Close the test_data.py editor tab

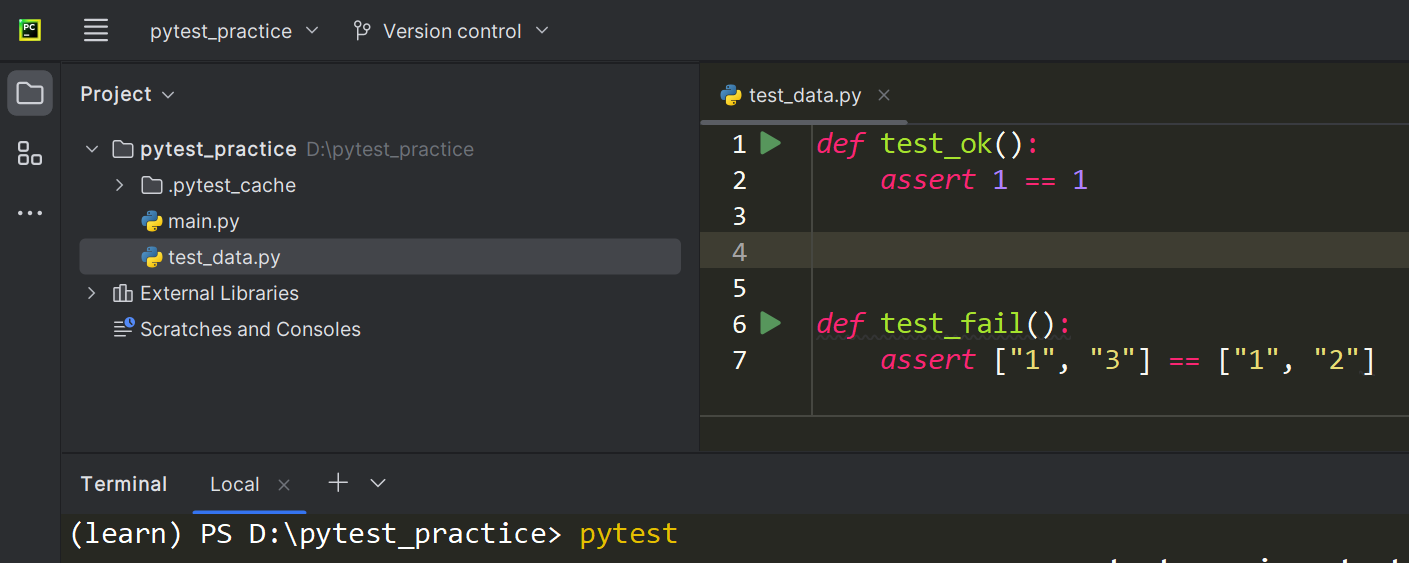coord(883,95)
